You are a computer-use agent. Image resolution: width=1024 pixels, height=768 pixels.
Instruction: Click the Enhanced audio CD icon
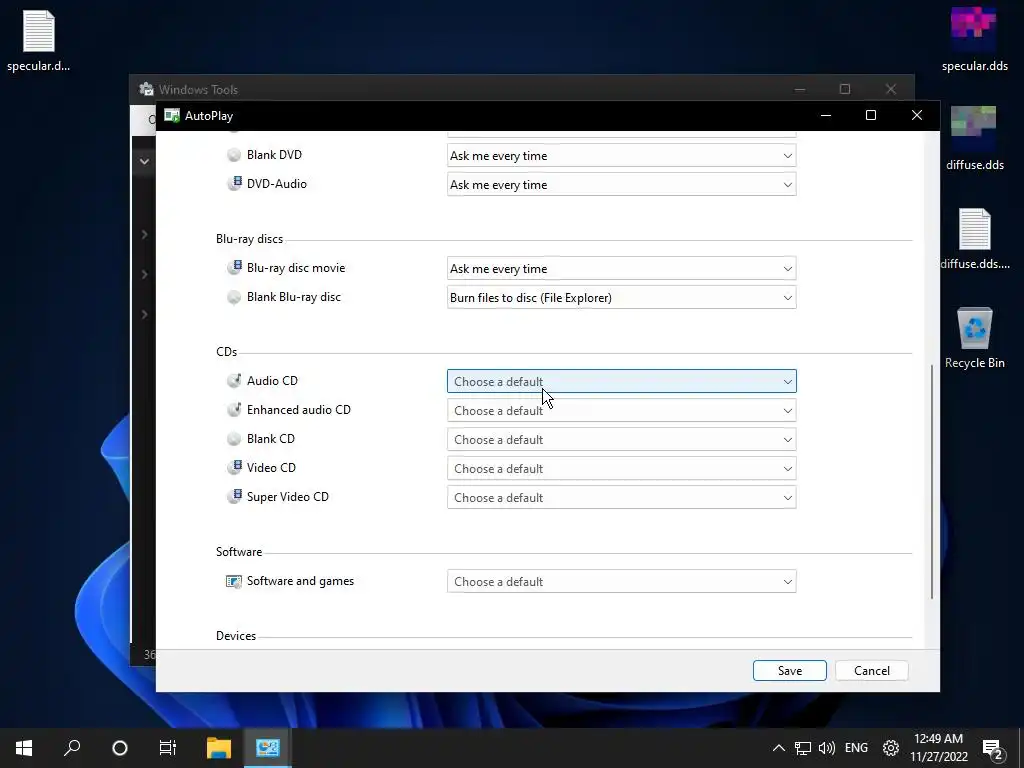point(234,409)
